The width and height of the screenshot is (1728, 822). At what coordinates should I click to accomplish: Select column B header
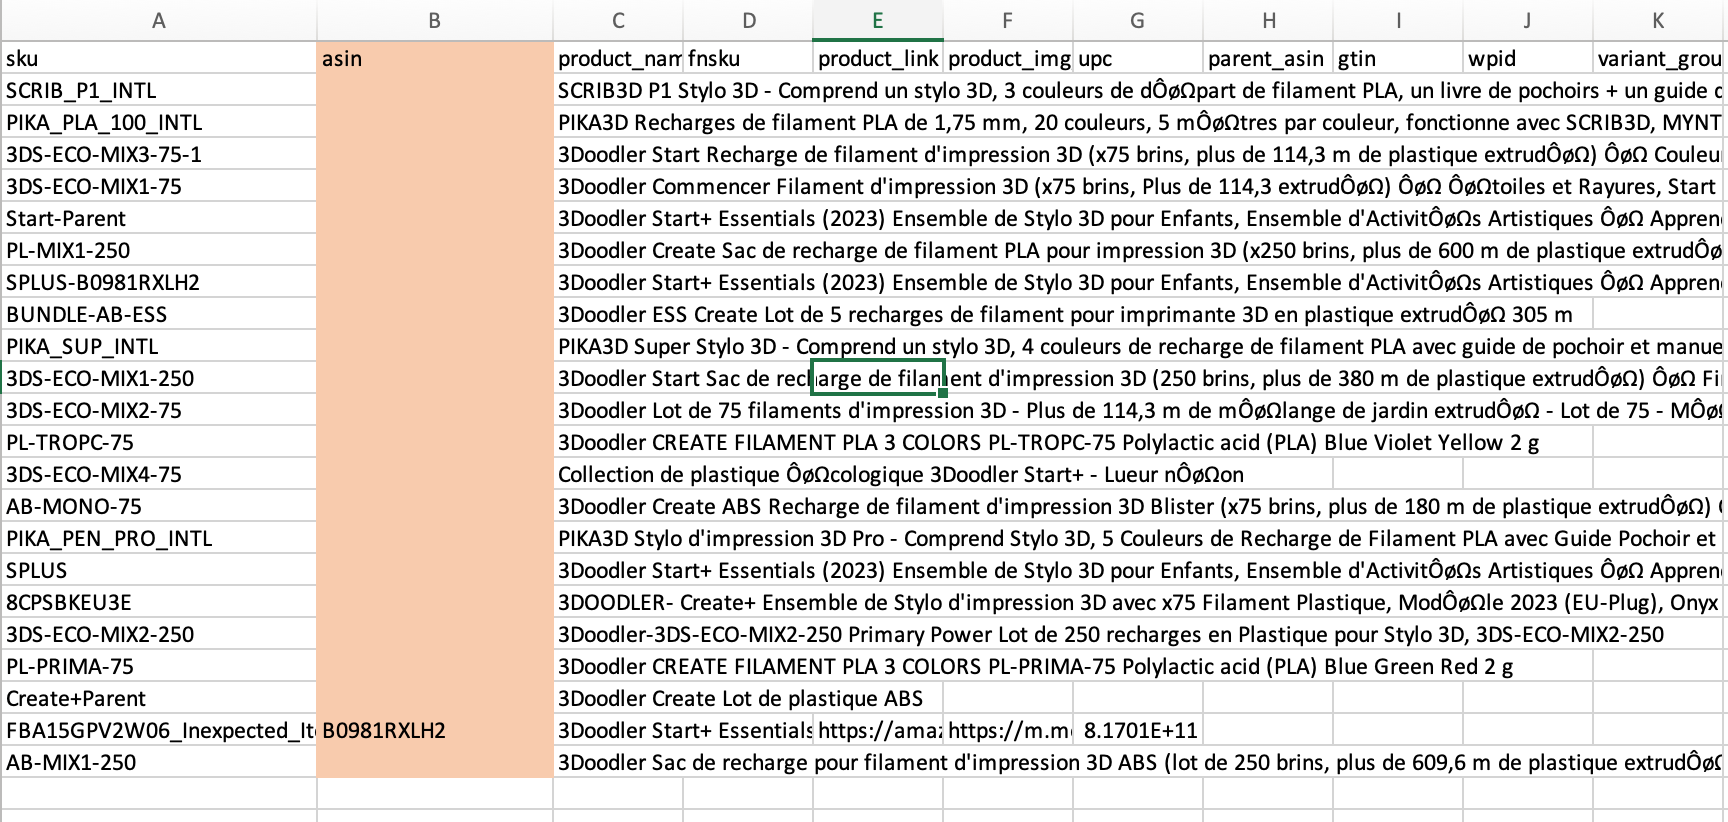pyautogui.click(x=434, y=20)
